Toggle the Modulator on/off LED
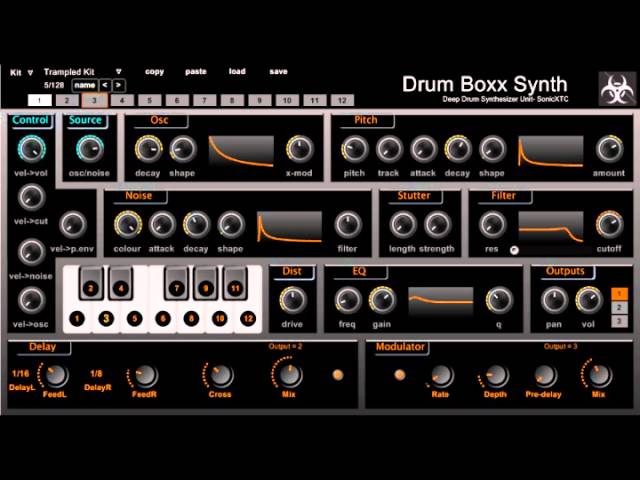Image resolution: width=640 pixels, height=480 pixels. point(400,375)
